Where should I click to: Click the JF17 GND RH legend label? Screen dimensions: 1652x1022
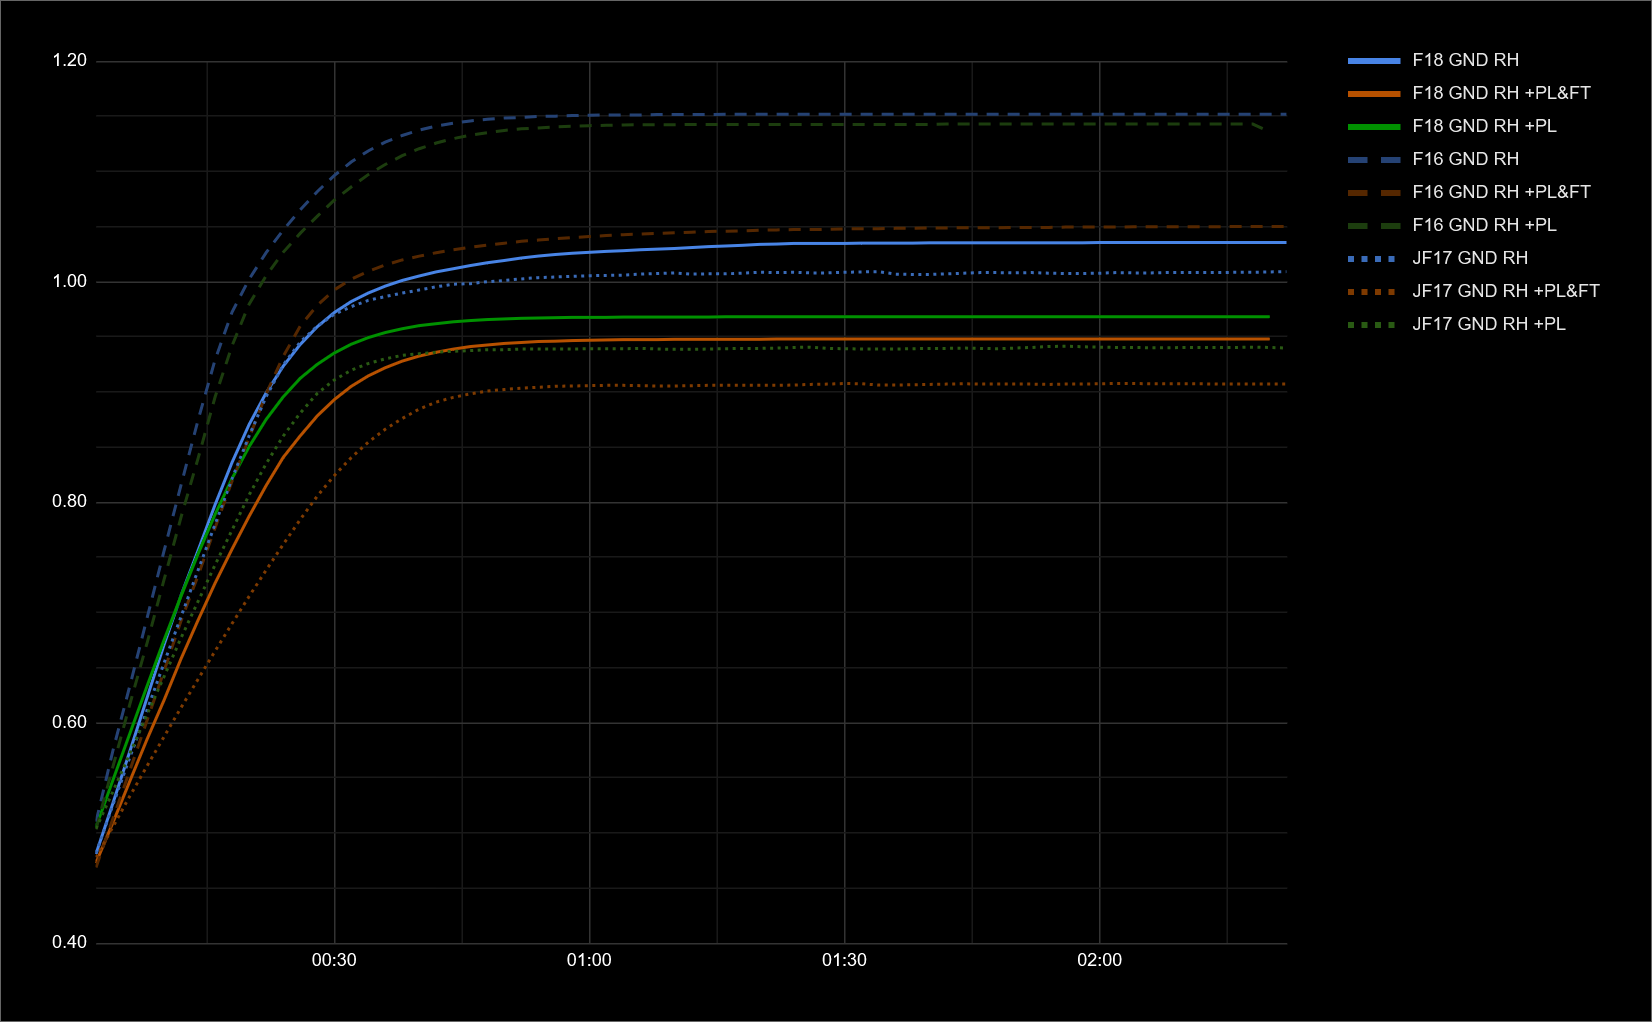[x=1469, y=258]
